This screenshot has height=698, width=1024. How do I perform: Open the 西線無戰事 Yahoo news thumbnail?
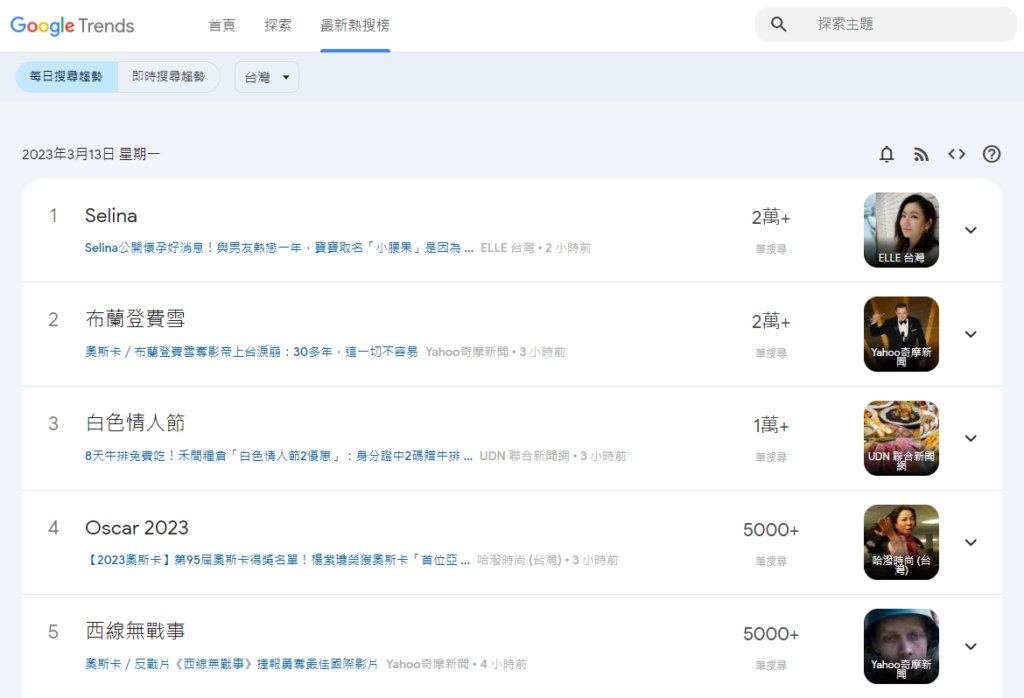[901, 646]
